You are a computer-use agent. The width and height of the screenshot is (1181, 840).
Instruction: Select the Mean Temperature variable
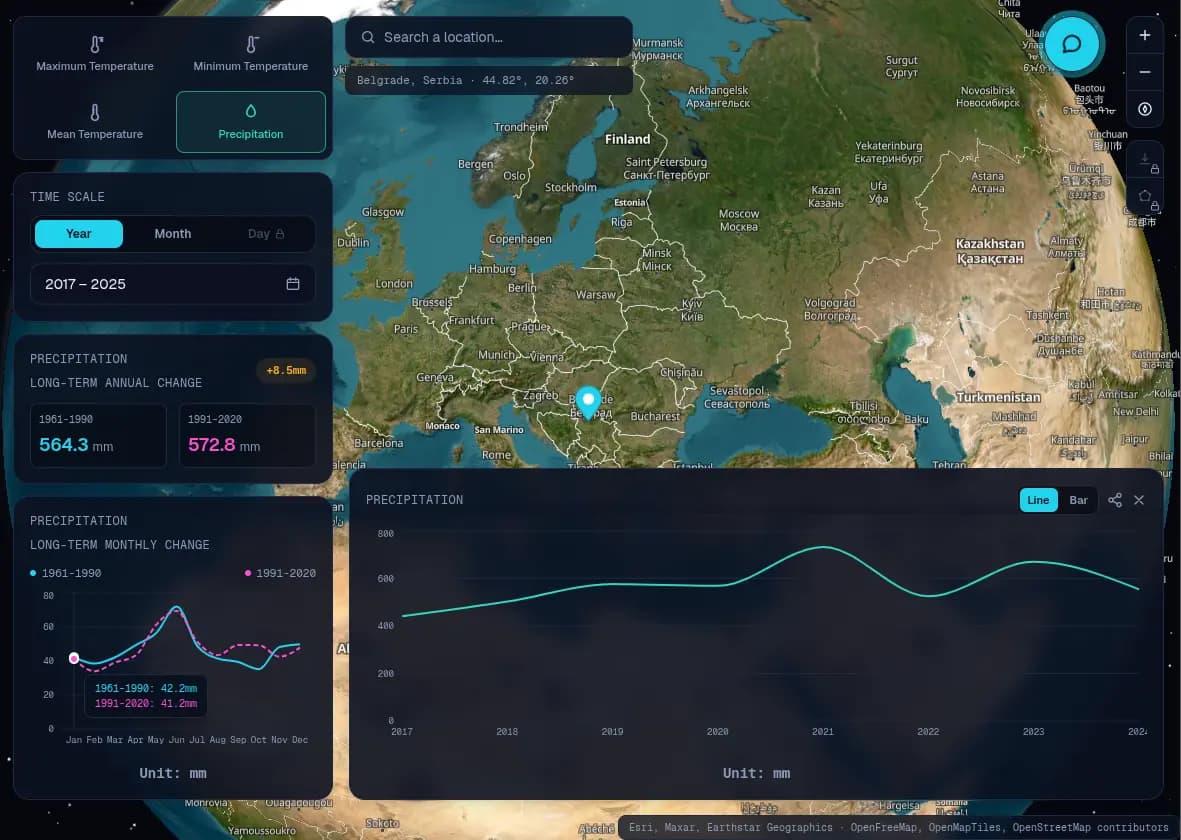coord(95,122)
